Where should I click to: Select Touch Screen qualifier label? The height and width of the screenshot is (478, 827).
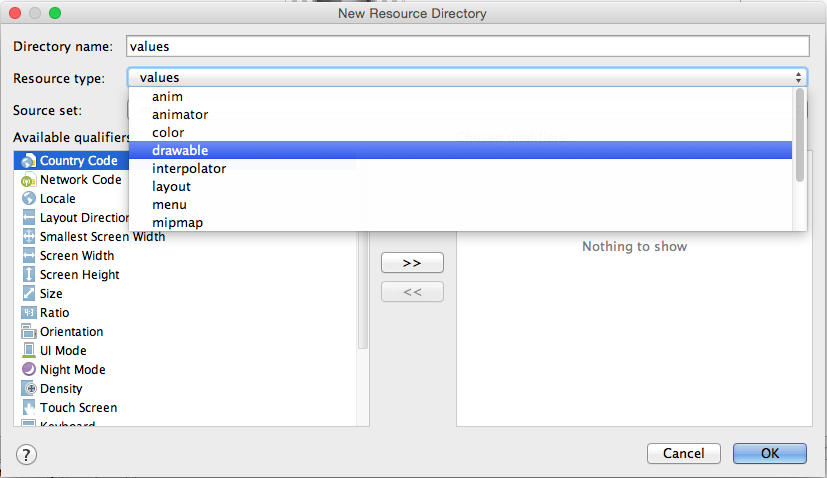point(79,408)
